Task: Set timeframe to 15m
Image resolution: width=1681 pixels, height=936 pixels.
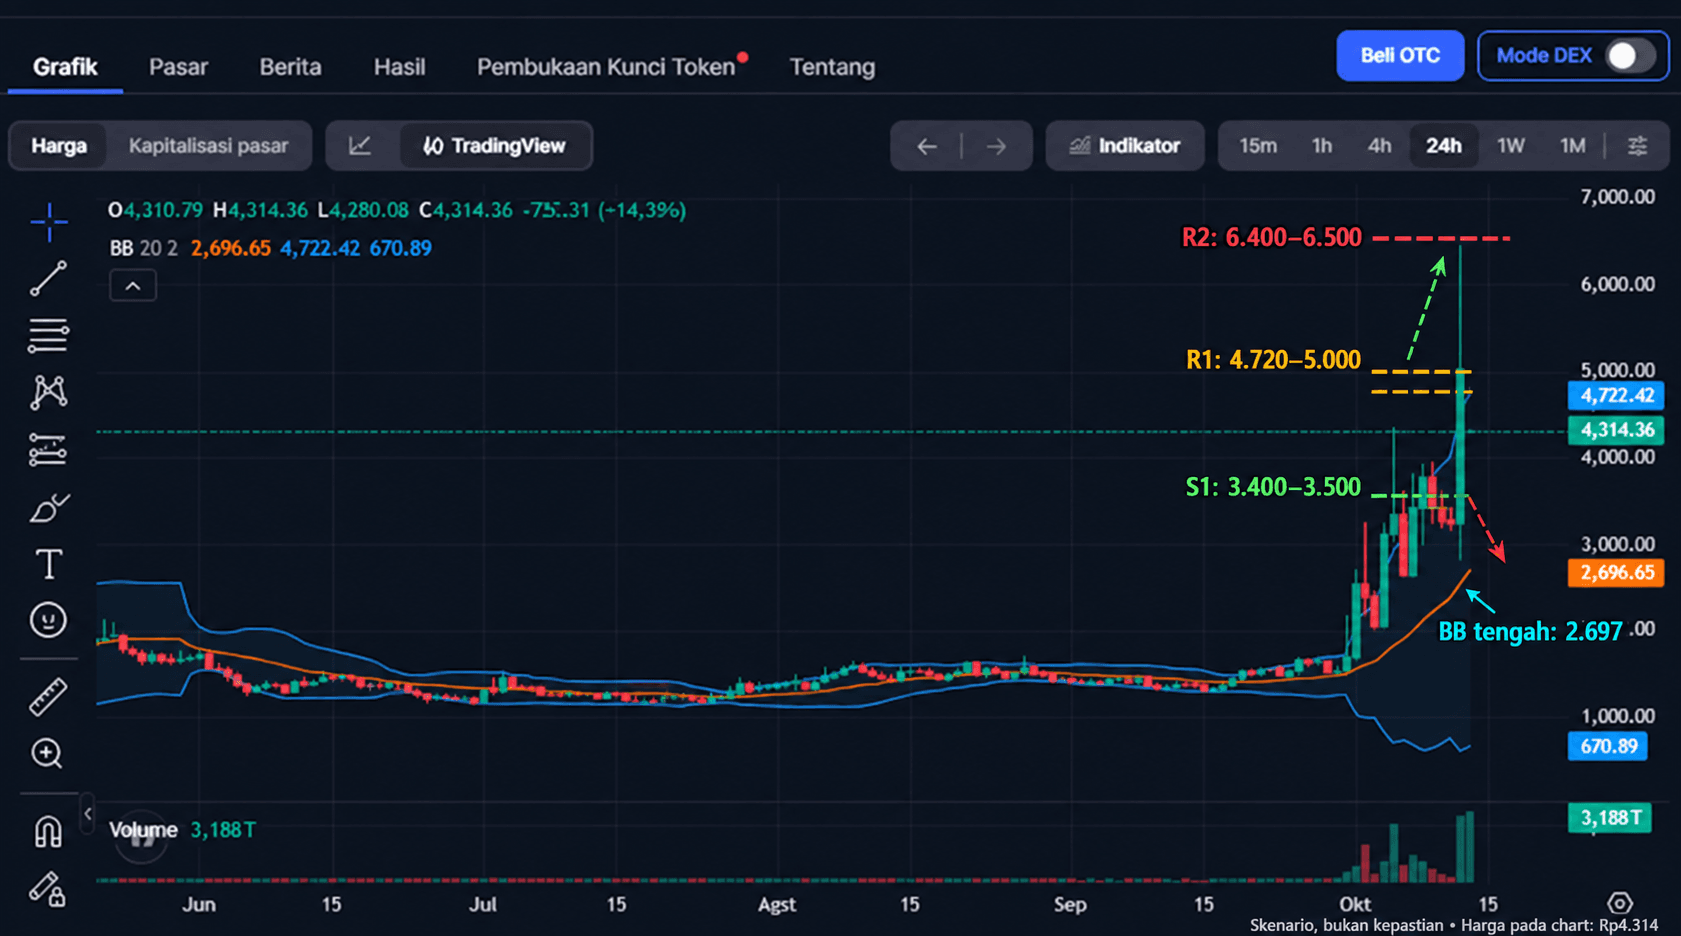Action: [1258, 146]
